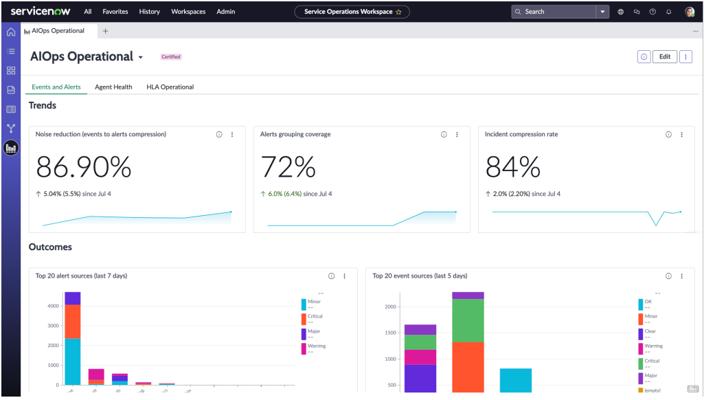This screenshot has width=704, height=400.
Task: Expand the AIOps Operational title dropdown
Action: pos(141,57)
